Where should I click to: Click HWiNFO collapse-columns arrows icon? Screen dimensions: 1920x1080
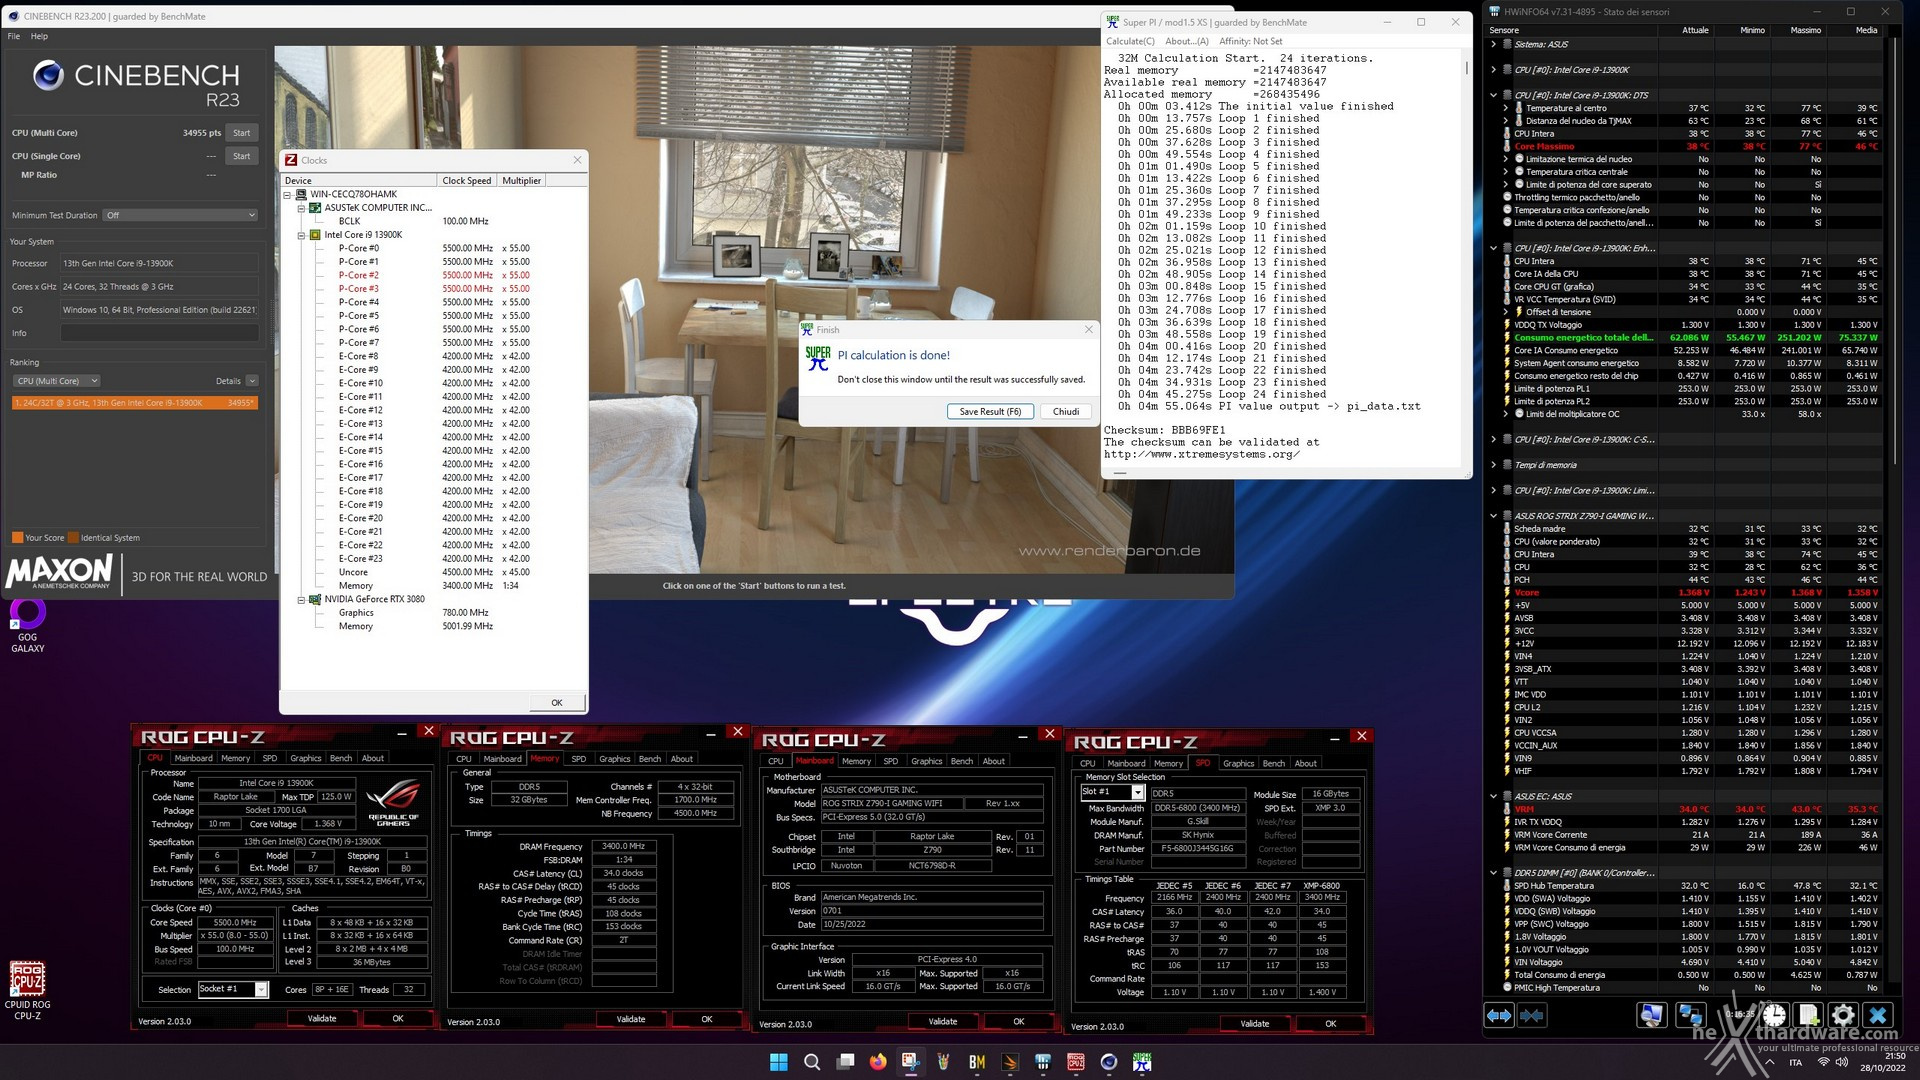pyautogui.click(x=1532, y=1015)
